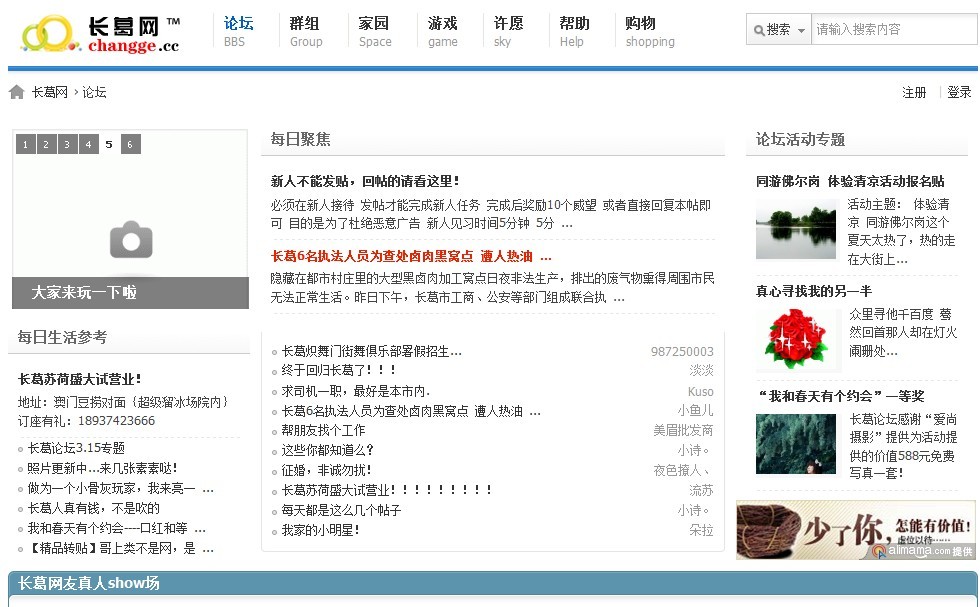Viewport: 980px width, 607px height.
Task: Click 论坛 in the breadcrumb
Action: click(94, 93)
